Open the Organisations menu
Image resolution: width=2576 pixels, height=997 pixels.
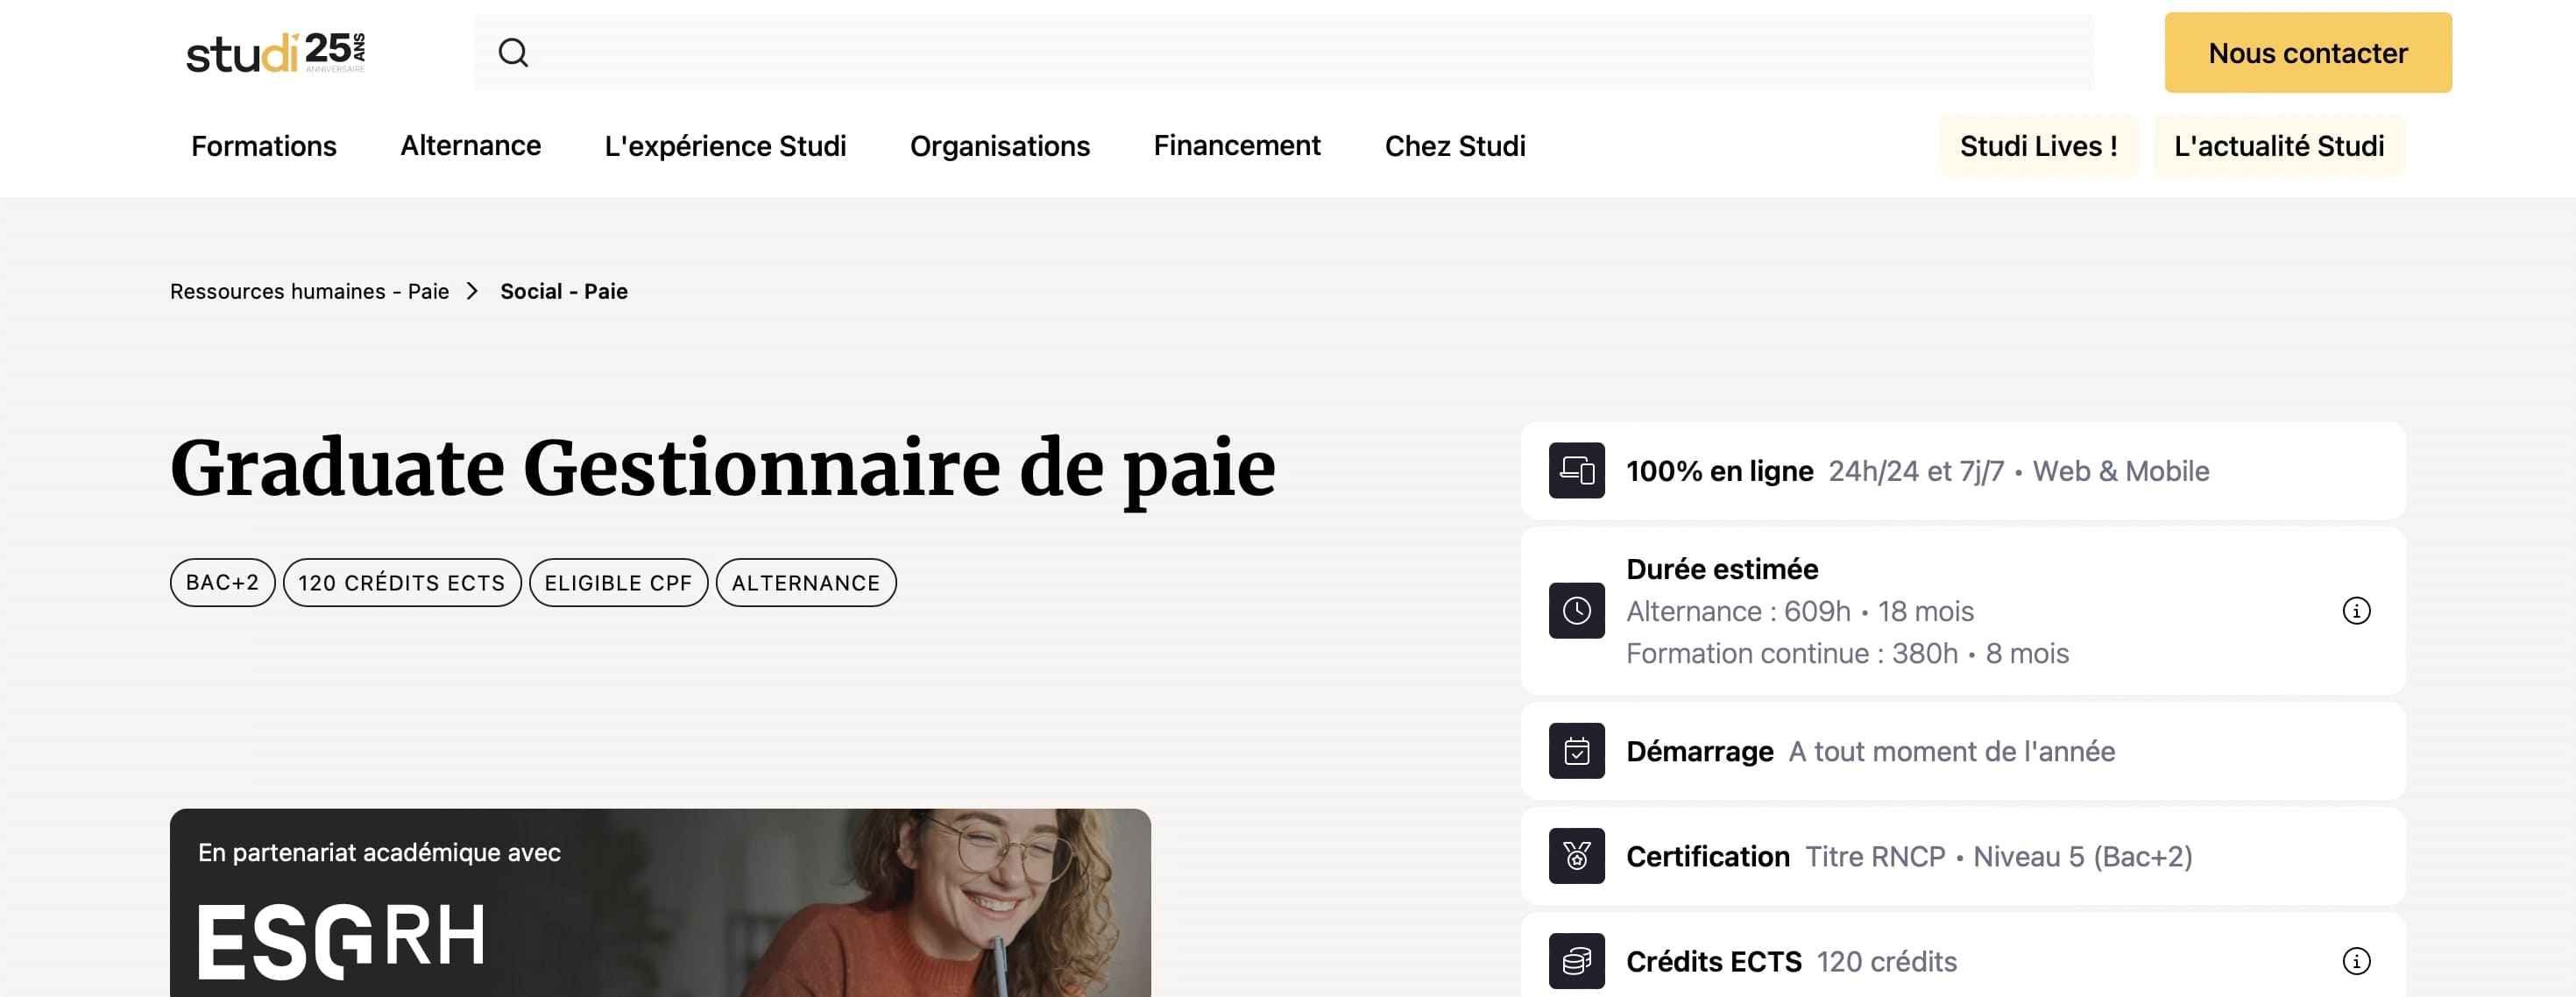click(999, 146)
